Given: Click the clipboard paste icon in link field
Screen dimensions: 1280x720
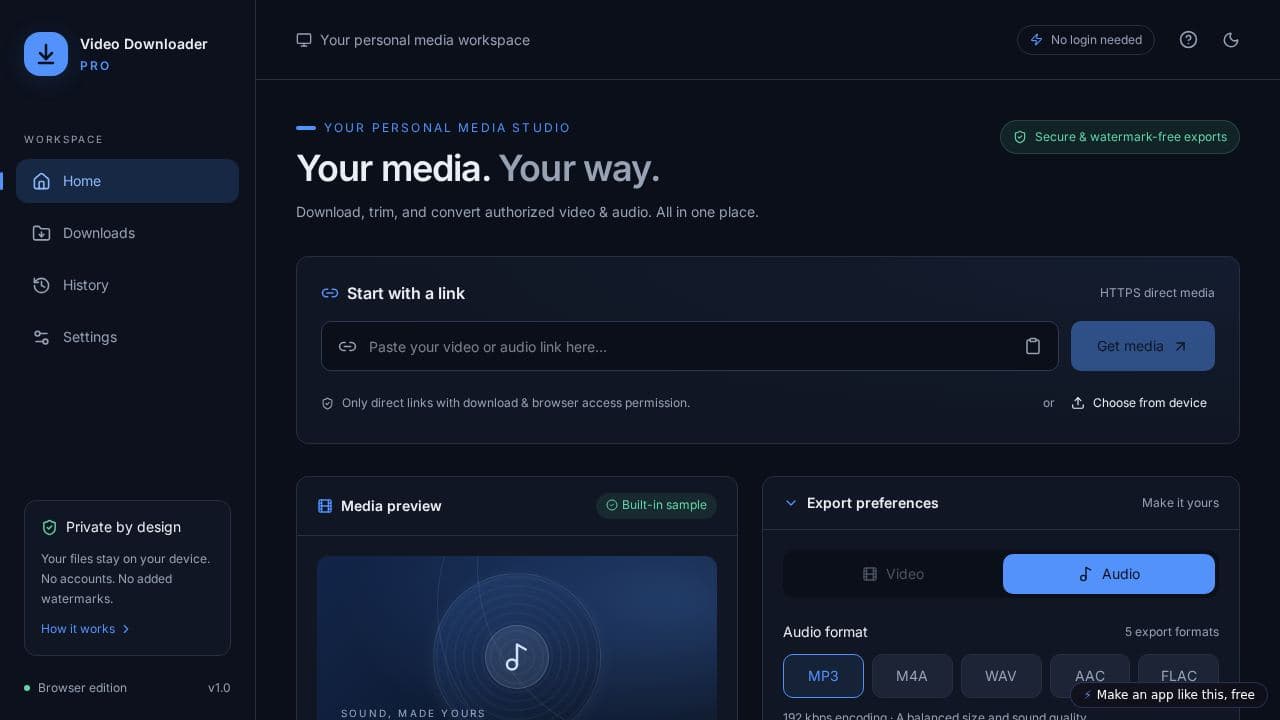Looking at the screenshot, I should 1033,346.
